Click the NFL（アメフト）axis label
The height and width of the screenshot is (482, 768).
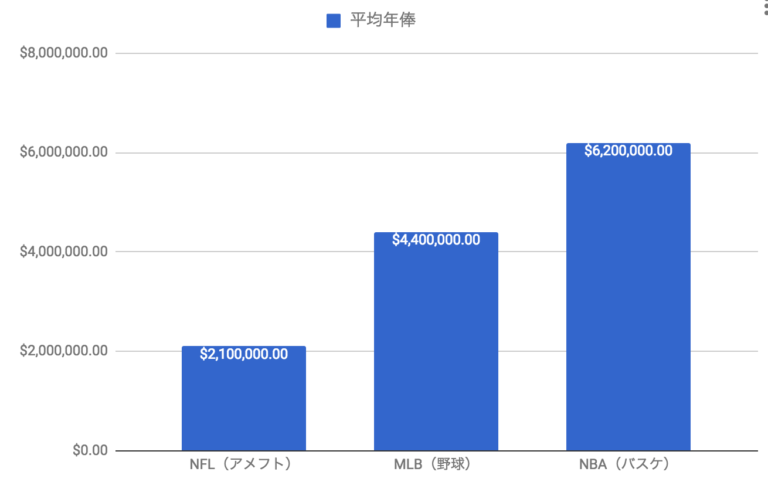[240, 464]
